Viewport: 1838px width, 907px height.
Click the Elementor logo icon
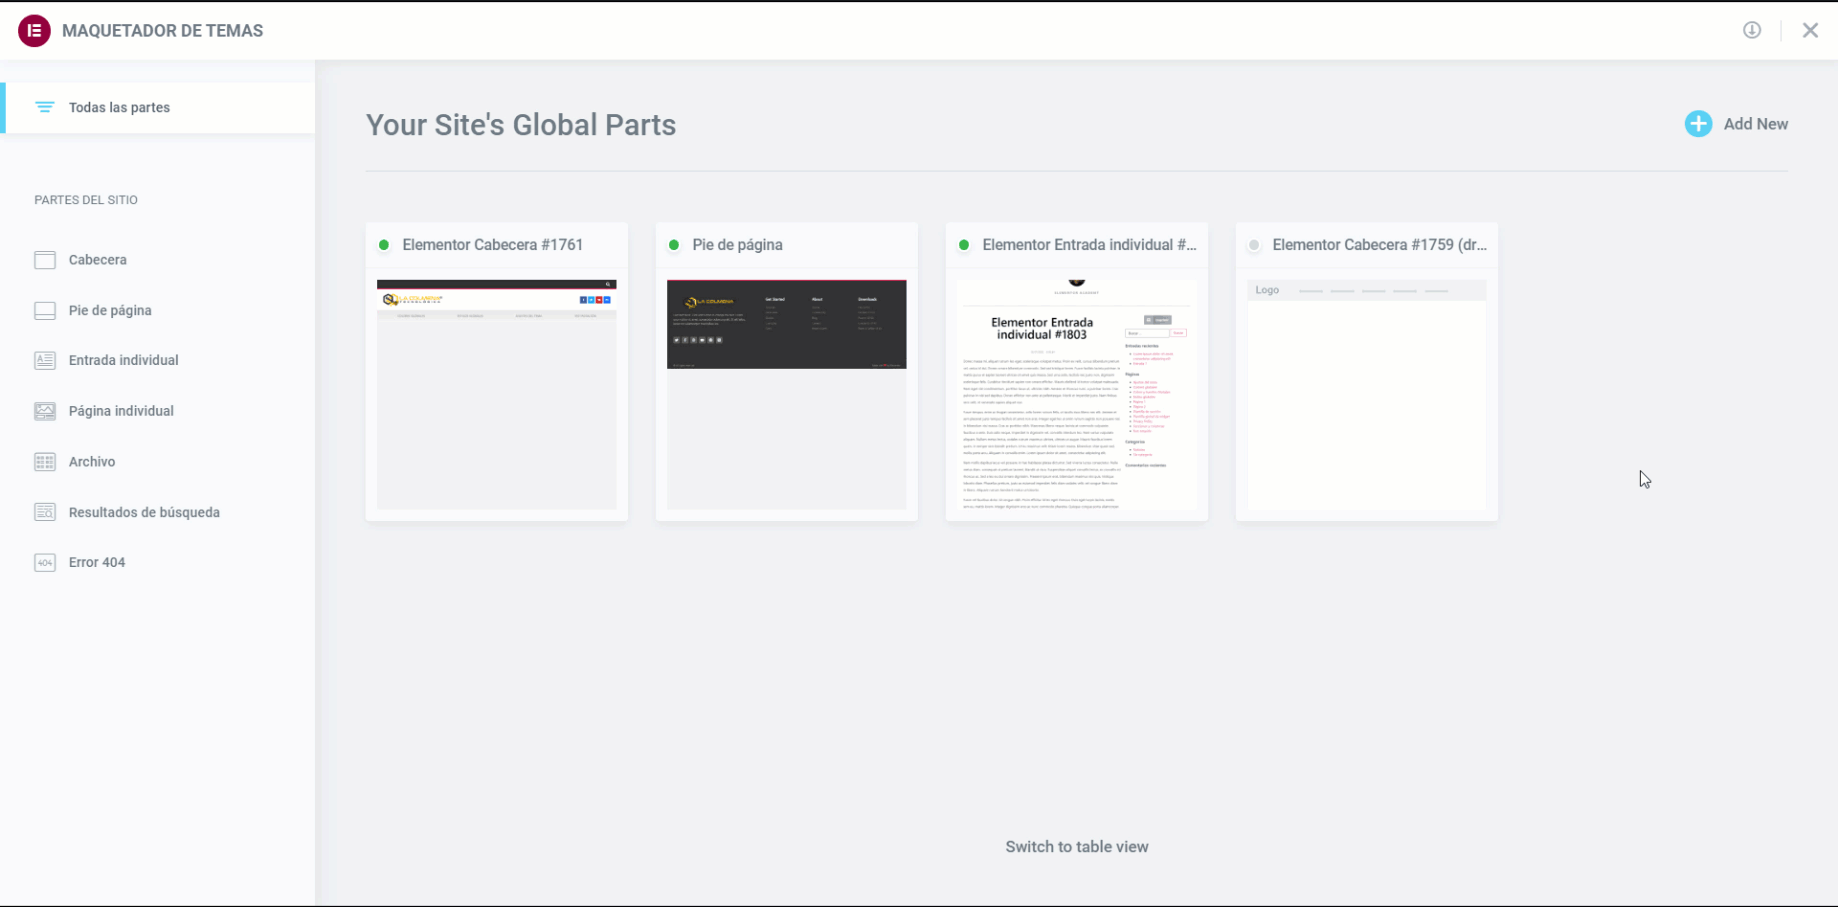click(x=34, y=31)
